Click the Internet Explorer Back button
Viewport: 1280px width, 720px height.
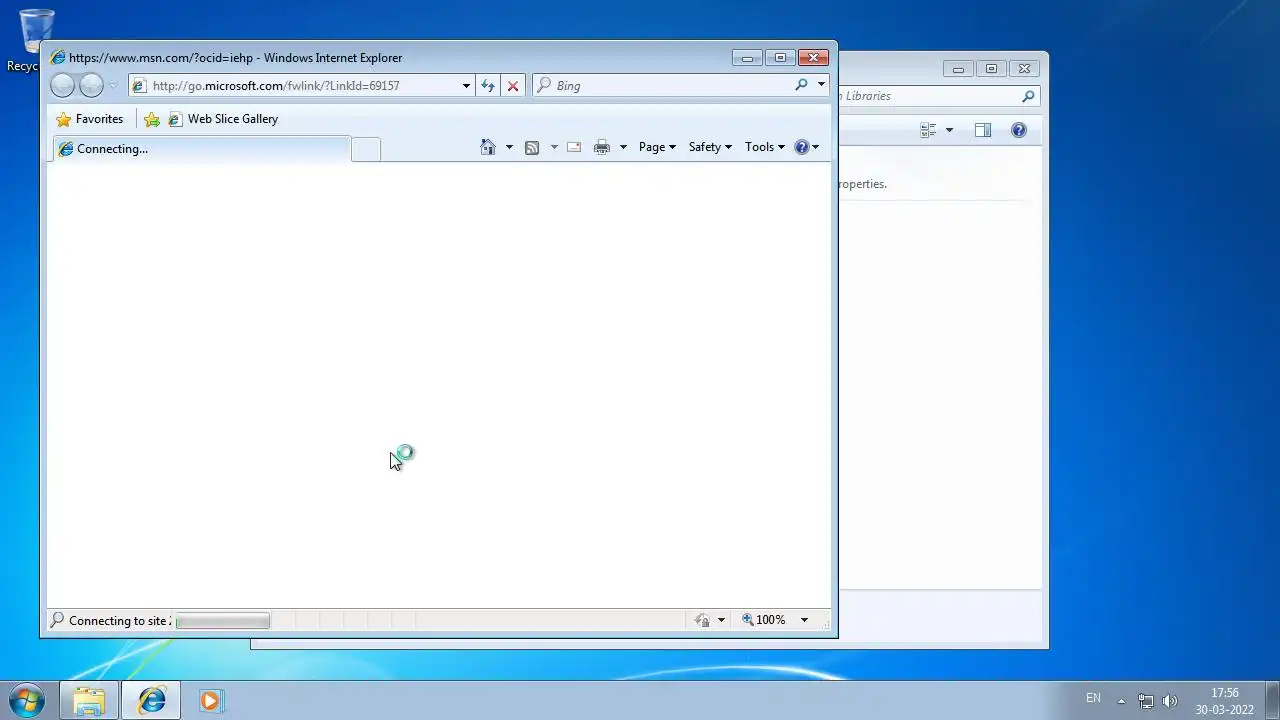[x=62, y=86]
